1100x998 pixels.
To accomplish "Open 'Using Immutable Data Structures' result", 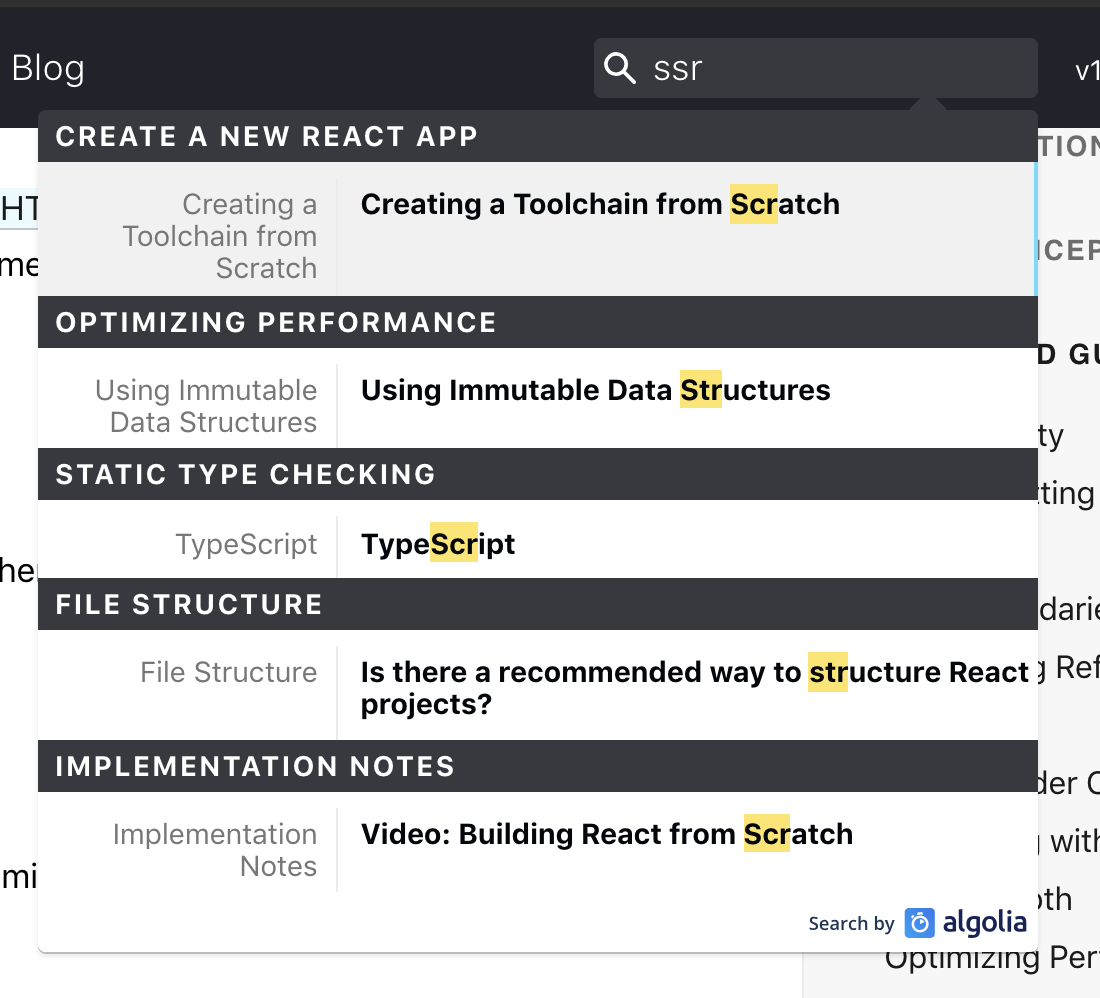I will pos(595,390).
